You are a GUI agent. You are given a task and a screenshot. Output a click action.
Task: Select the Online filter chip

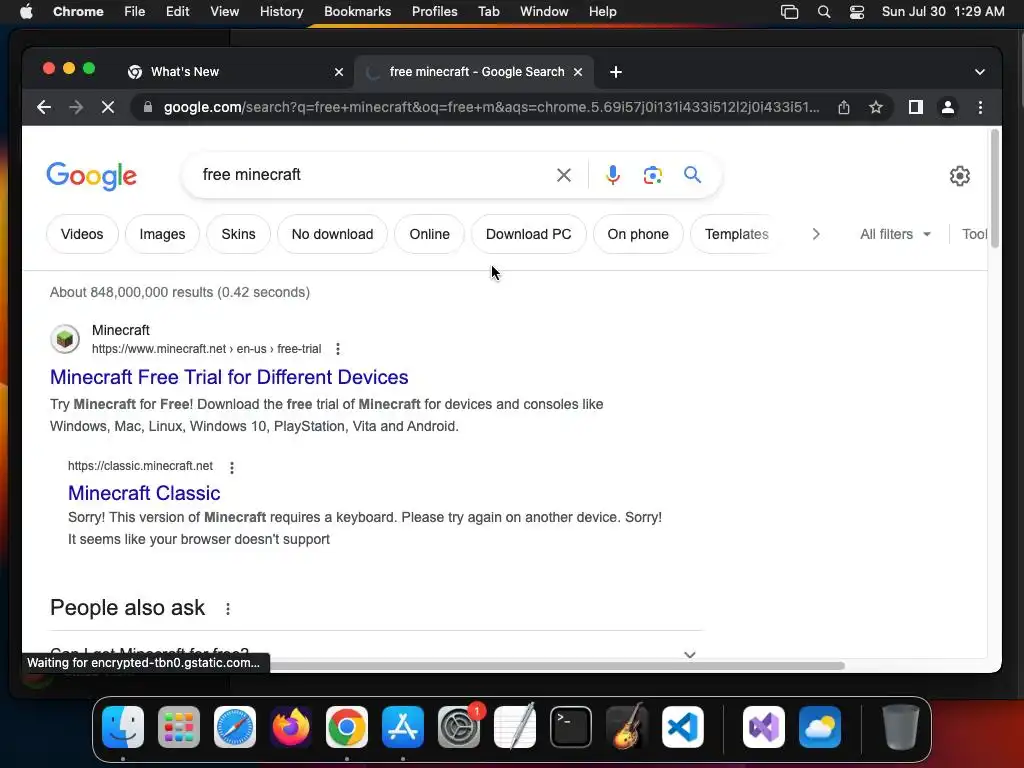(430, 234)
